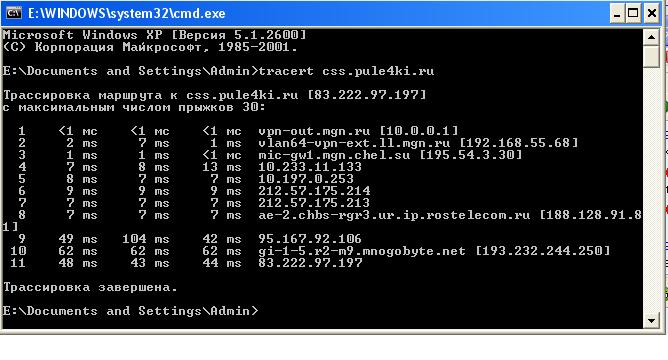Click the vertical scrollbar thumb
Viewport: 668px width, 360px height.
(651, 57)
